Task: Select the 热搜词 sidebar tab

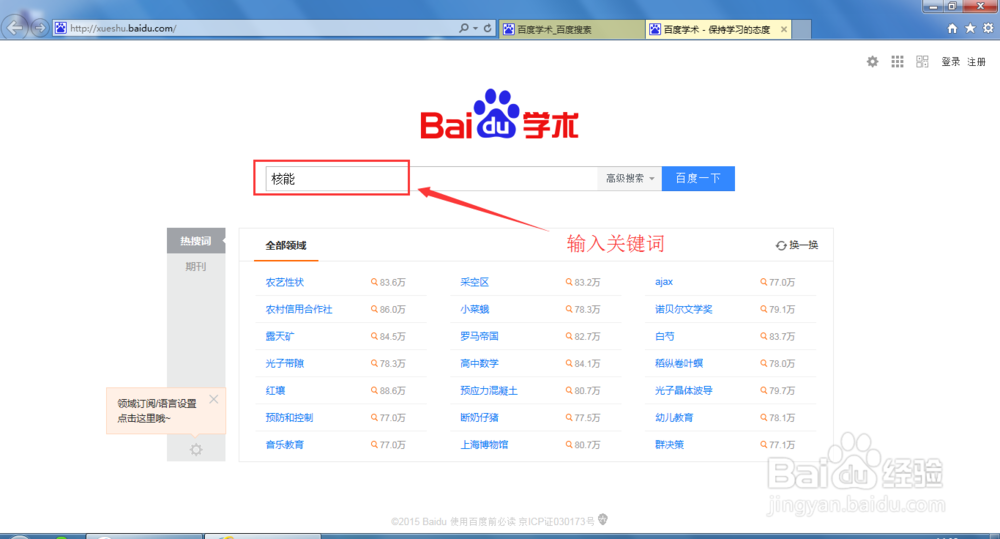Action: click(x=196, y=240)
